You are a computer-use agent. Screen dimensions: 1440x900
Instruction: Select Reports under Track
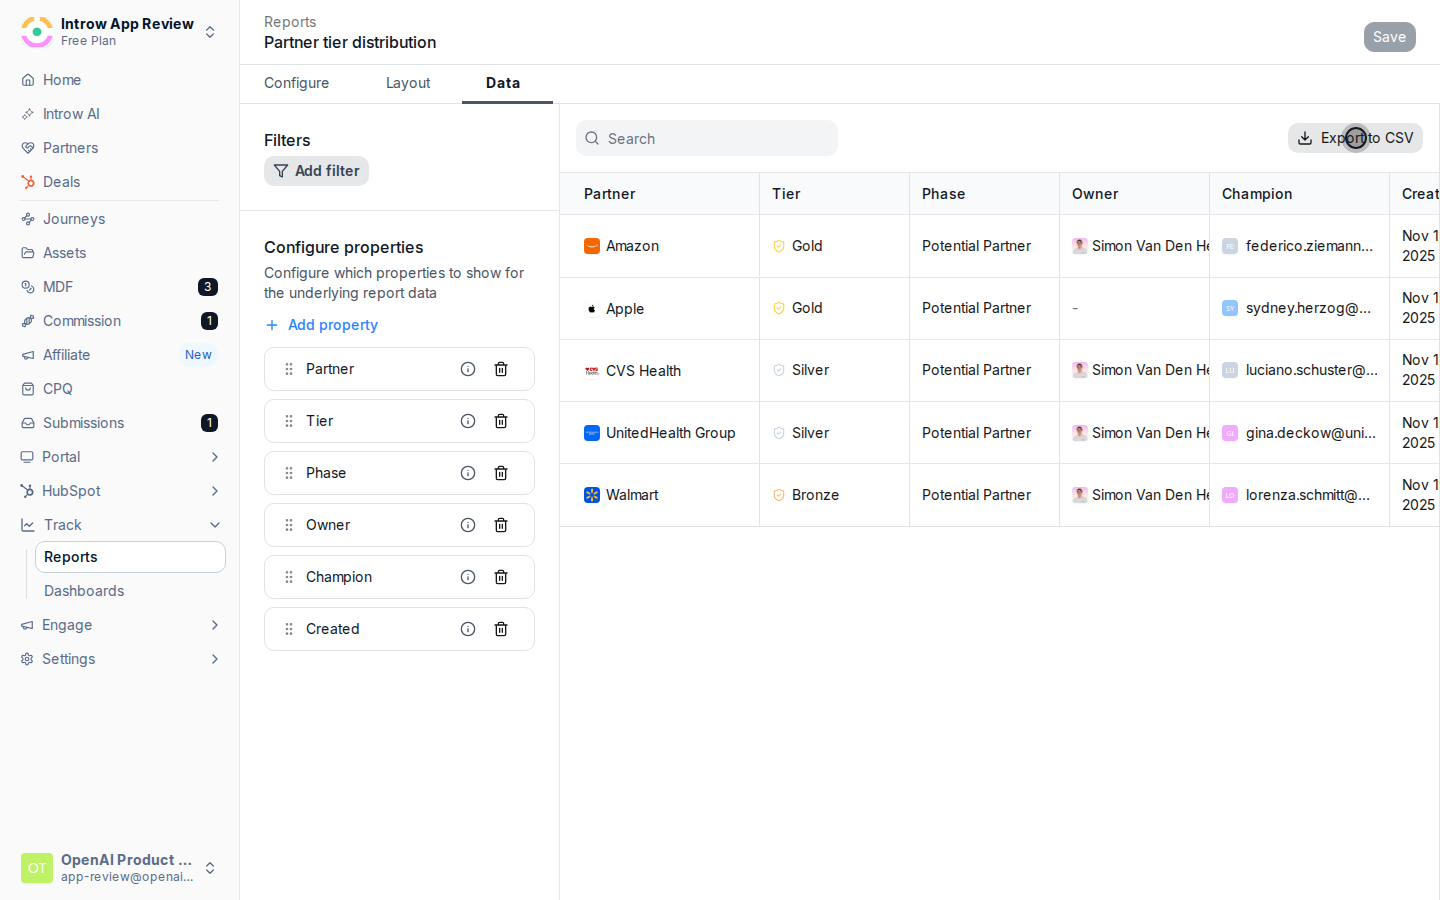[x=130, y=557]
